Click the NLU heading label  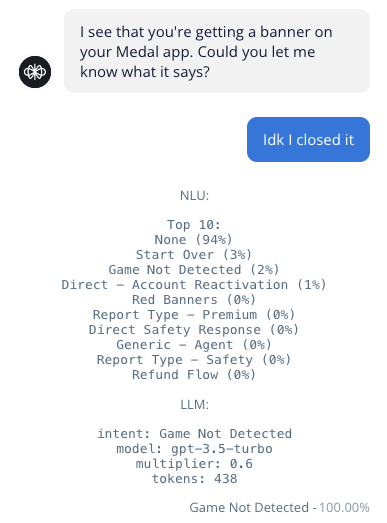(x=195, y=195)
